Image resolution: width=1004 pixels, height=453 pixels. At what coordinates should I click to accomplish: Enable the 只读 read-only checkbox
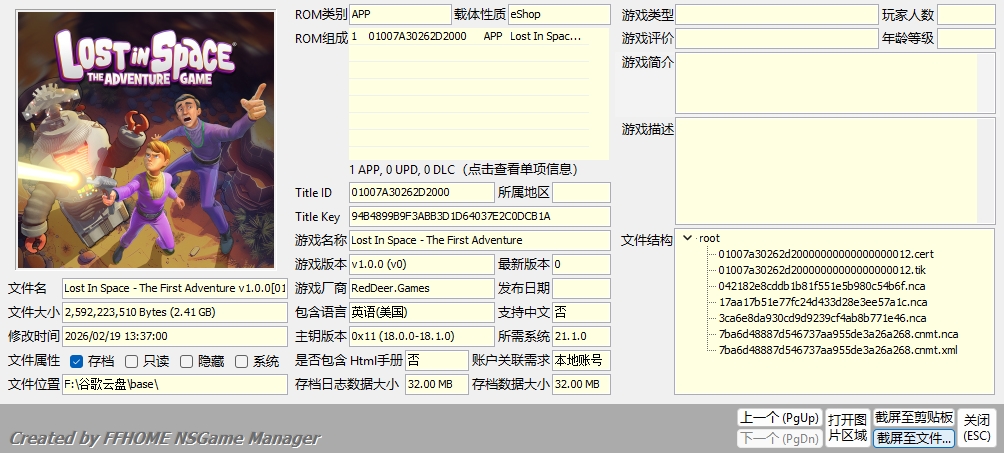[132, 362]
